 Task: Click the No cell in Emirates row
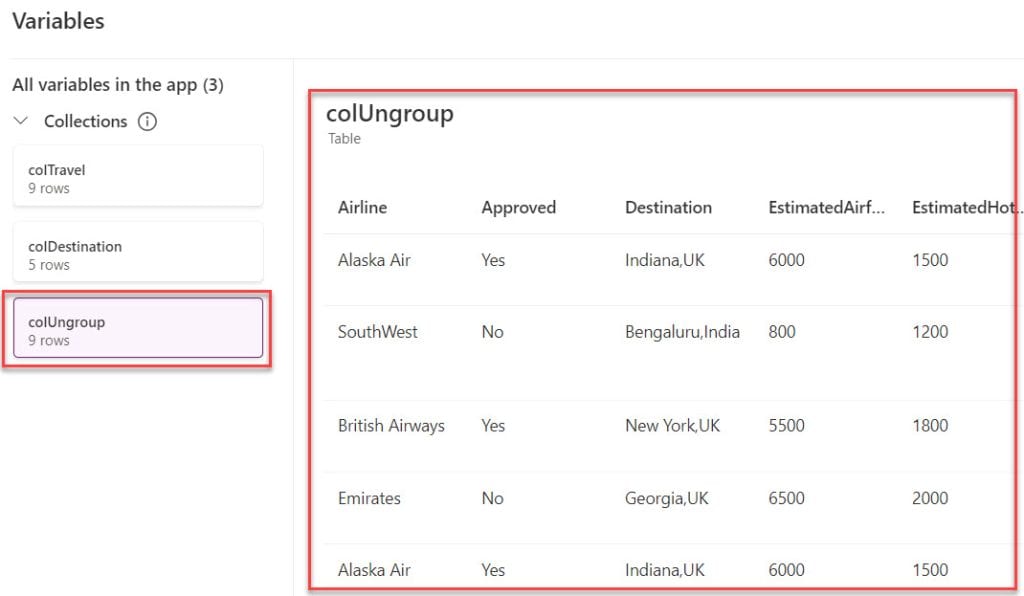pos(492,498)
